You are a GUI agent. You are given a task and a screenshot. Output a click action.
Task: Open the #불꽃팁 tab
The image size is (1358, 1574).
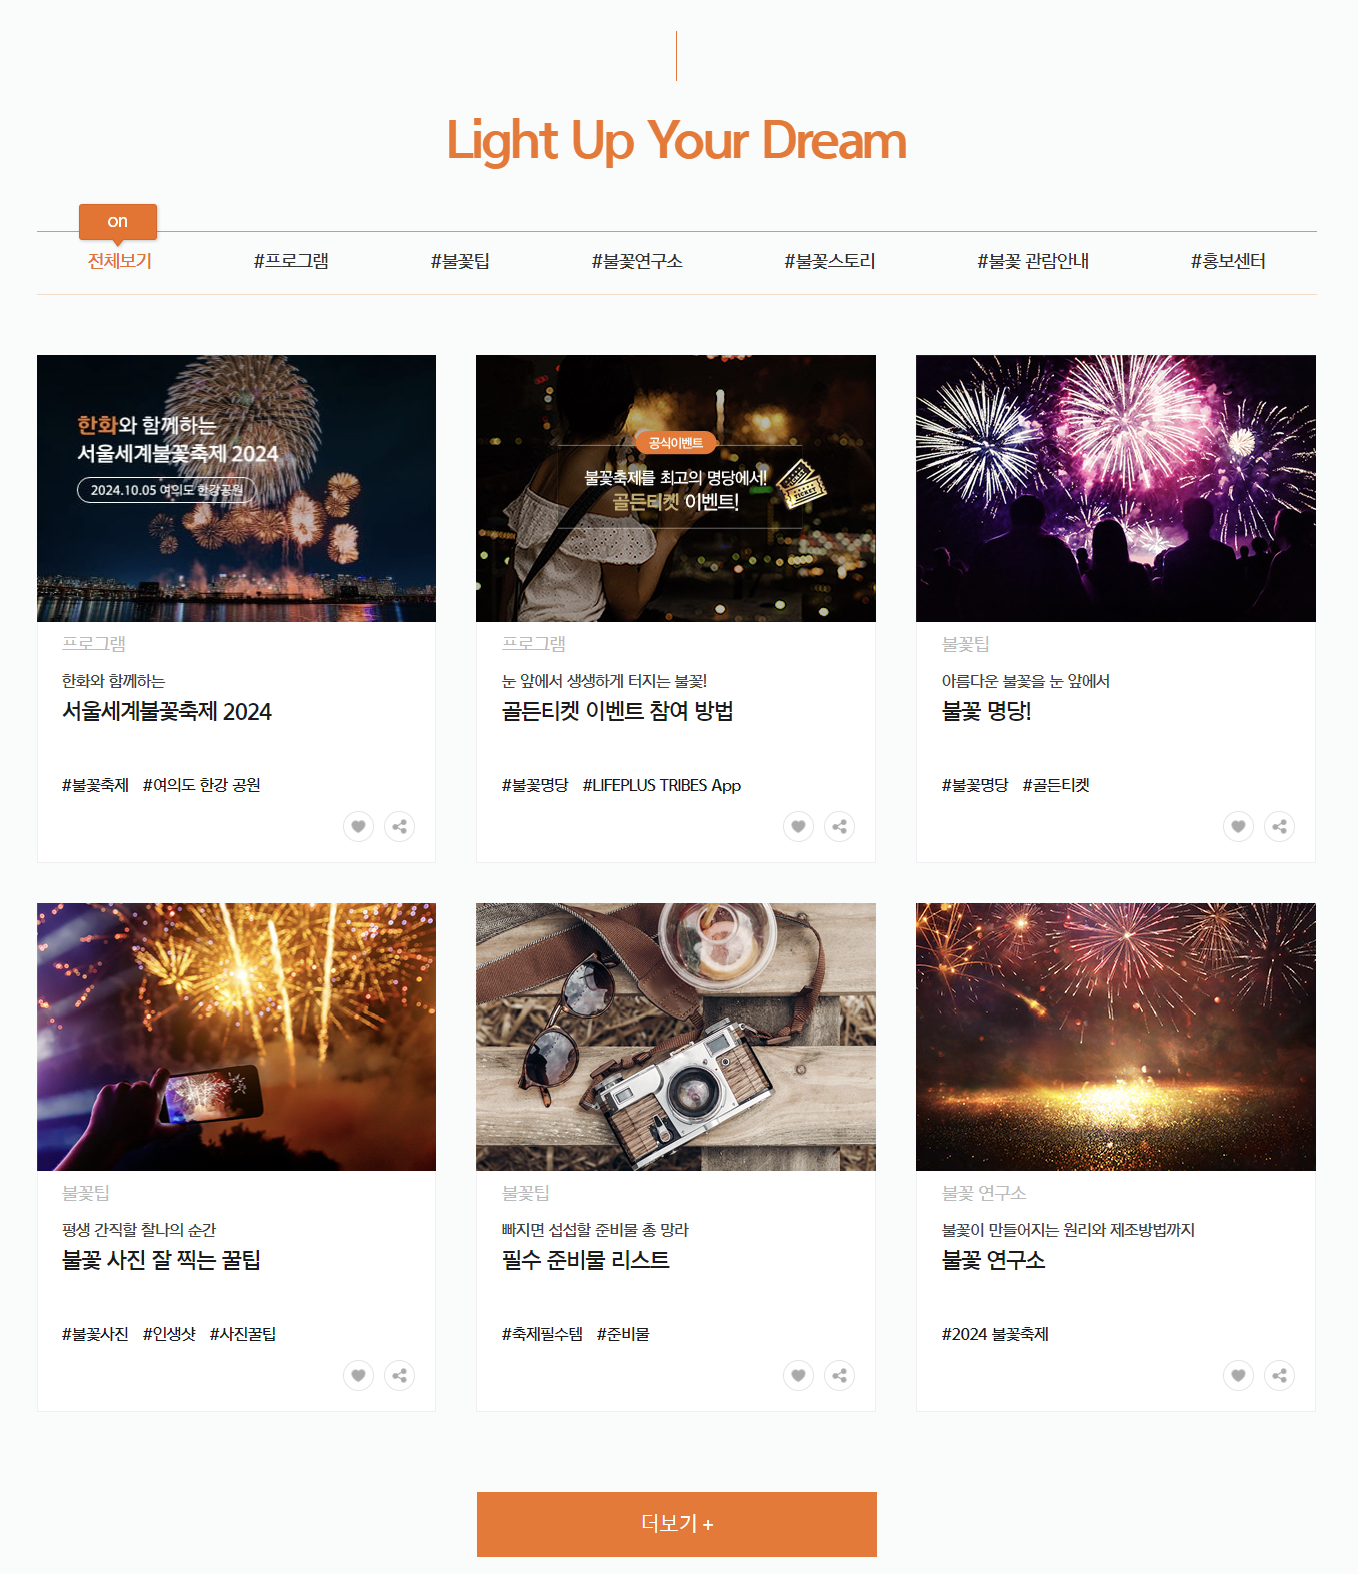click(460, 261)
